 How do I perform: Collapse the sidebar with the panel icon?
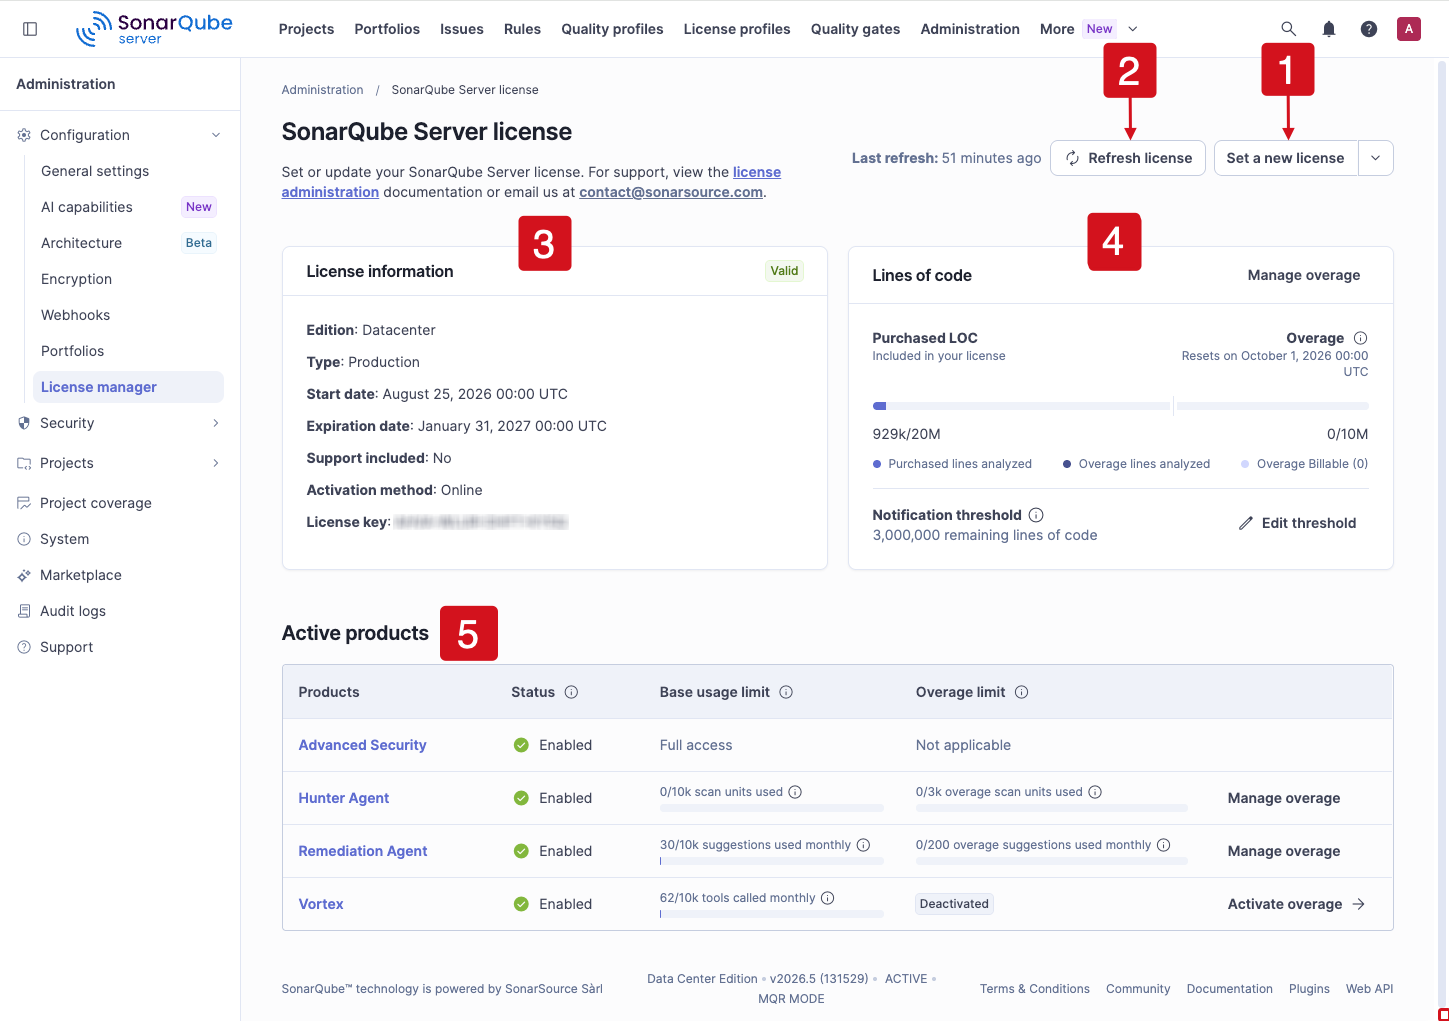click(30, 29)
